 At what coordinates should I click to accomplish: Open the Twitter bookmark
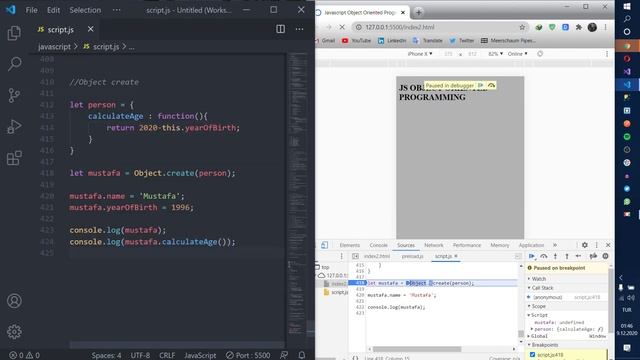click(462, 40)
